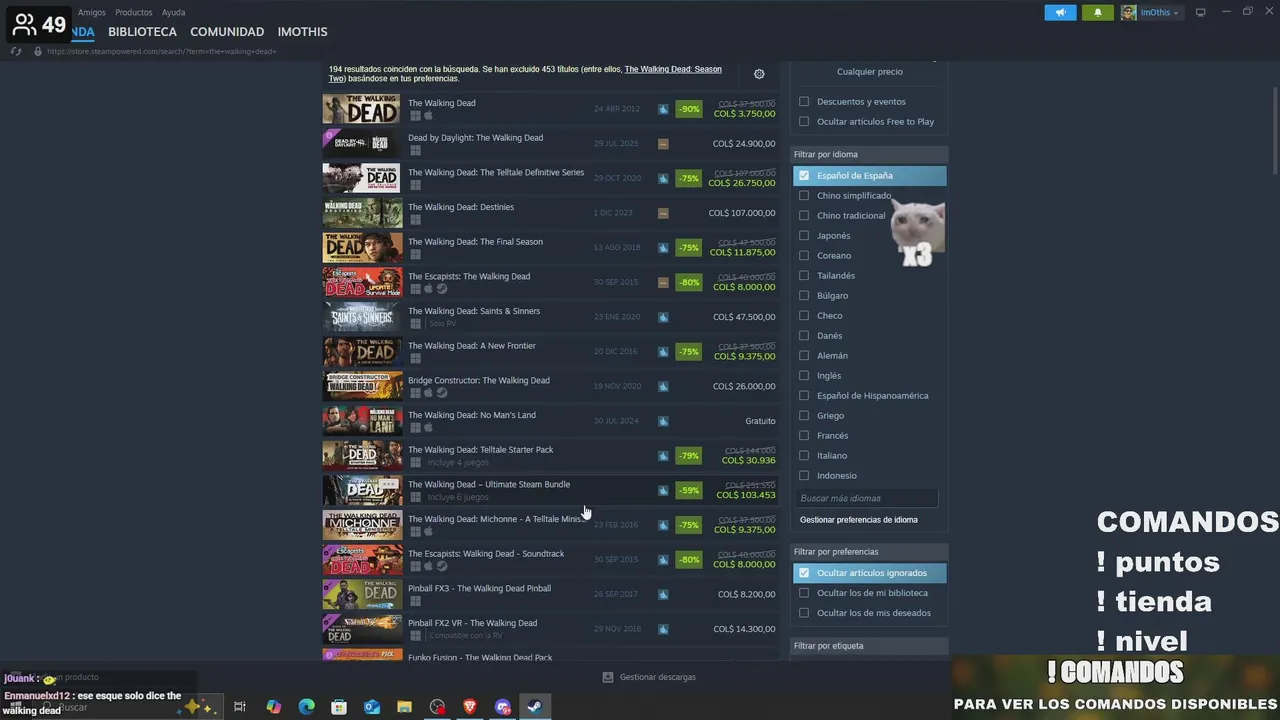The height and width of the screenshot is (720, 1280).
Task: Enable Descuentos y eventos filter
Action: coord(804,101)
